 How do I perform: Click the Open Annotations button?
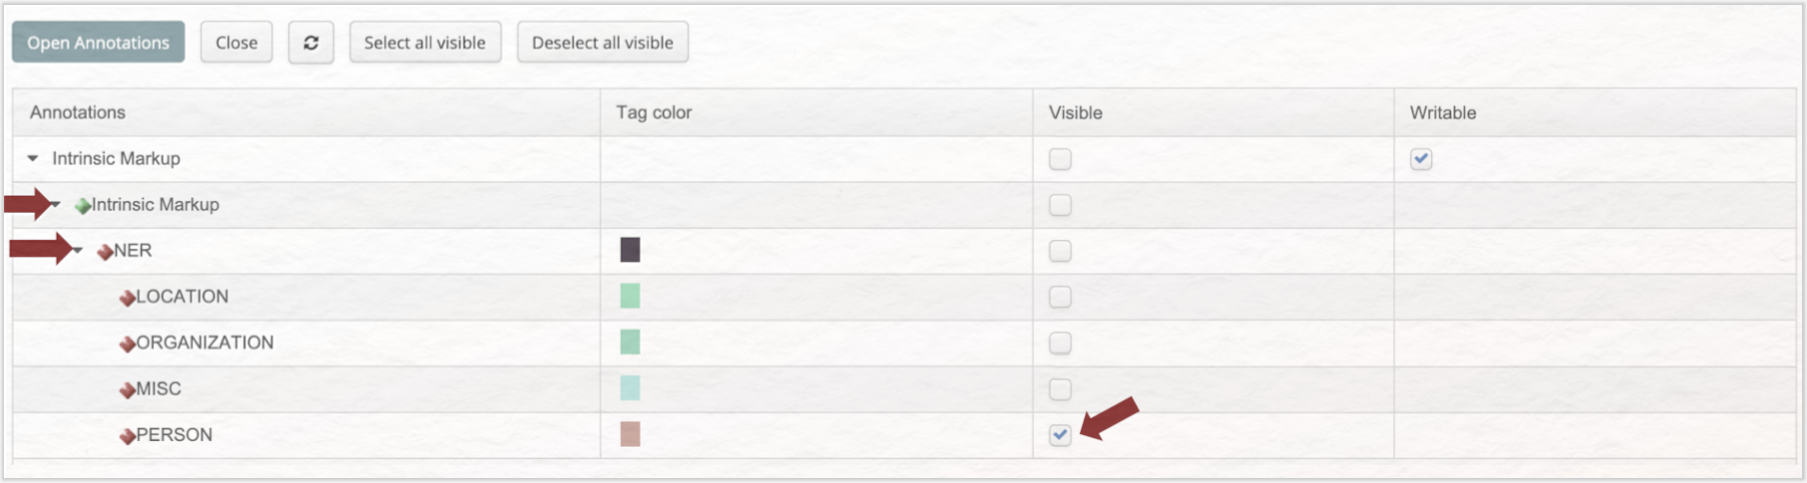(98, 43)
